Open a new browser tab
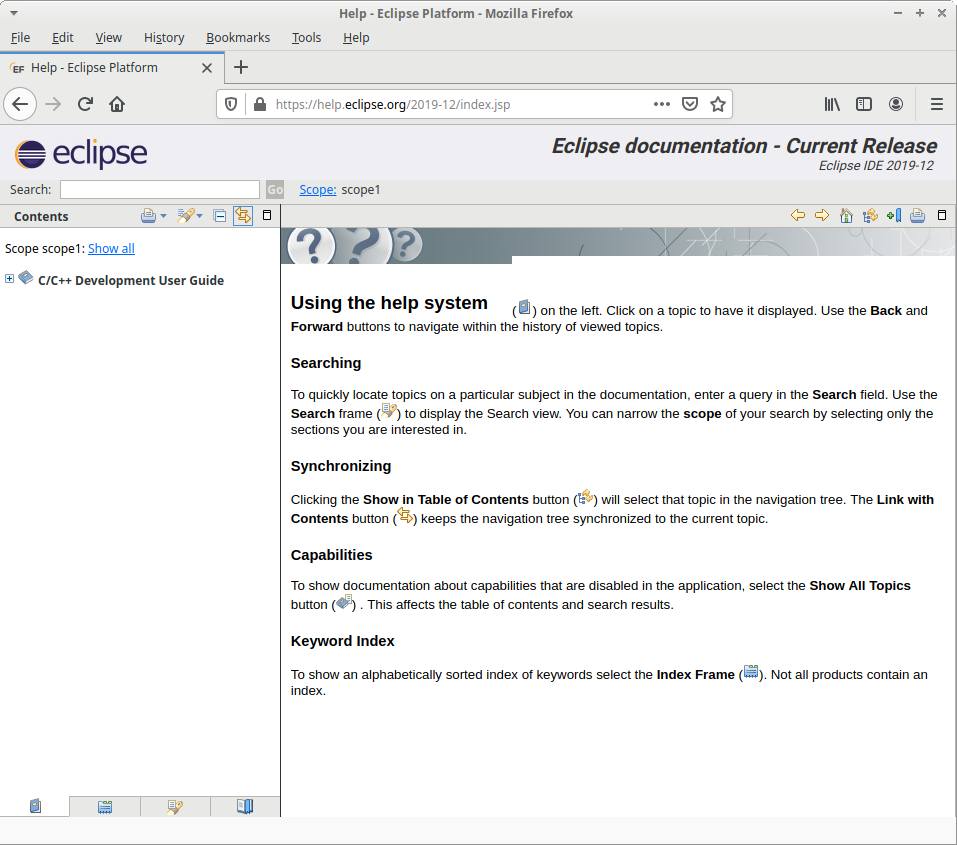This screenshot has height=845, width=957. click(x=241, y=67)
